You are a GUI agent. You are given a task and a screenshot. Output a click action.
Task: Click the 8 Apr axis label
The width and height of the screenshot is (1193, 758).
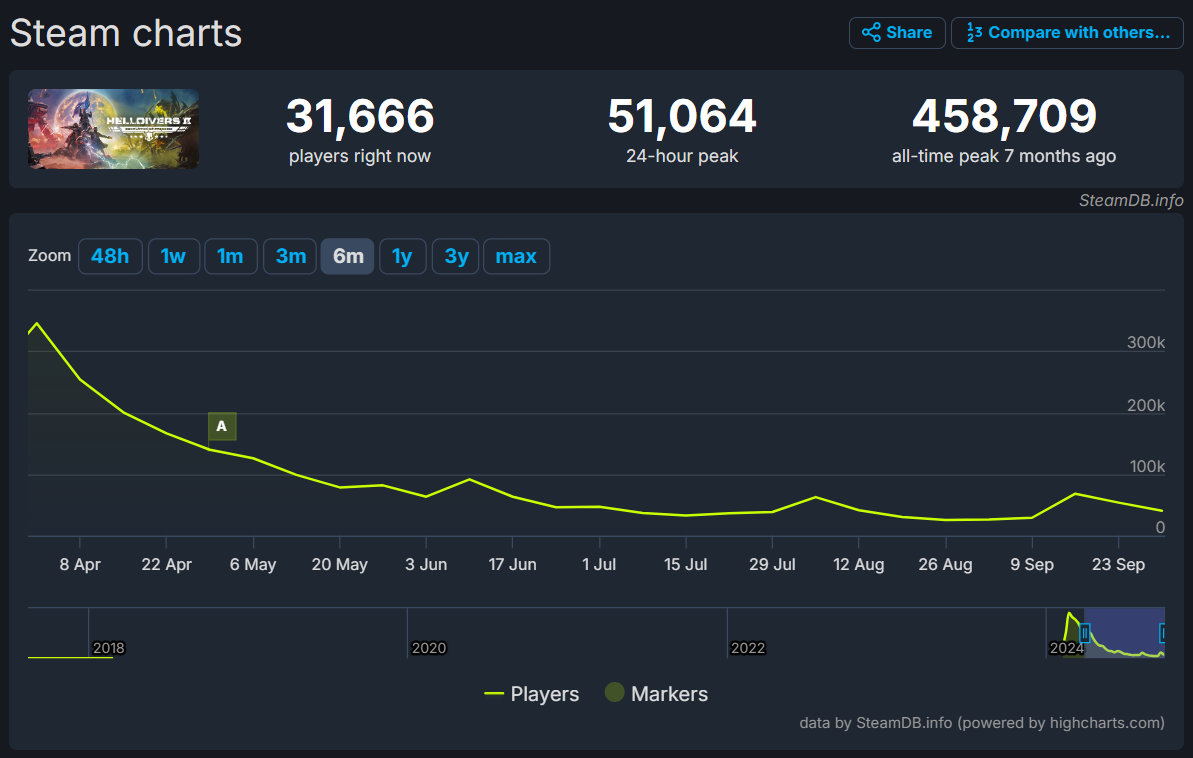coord(80,565)
